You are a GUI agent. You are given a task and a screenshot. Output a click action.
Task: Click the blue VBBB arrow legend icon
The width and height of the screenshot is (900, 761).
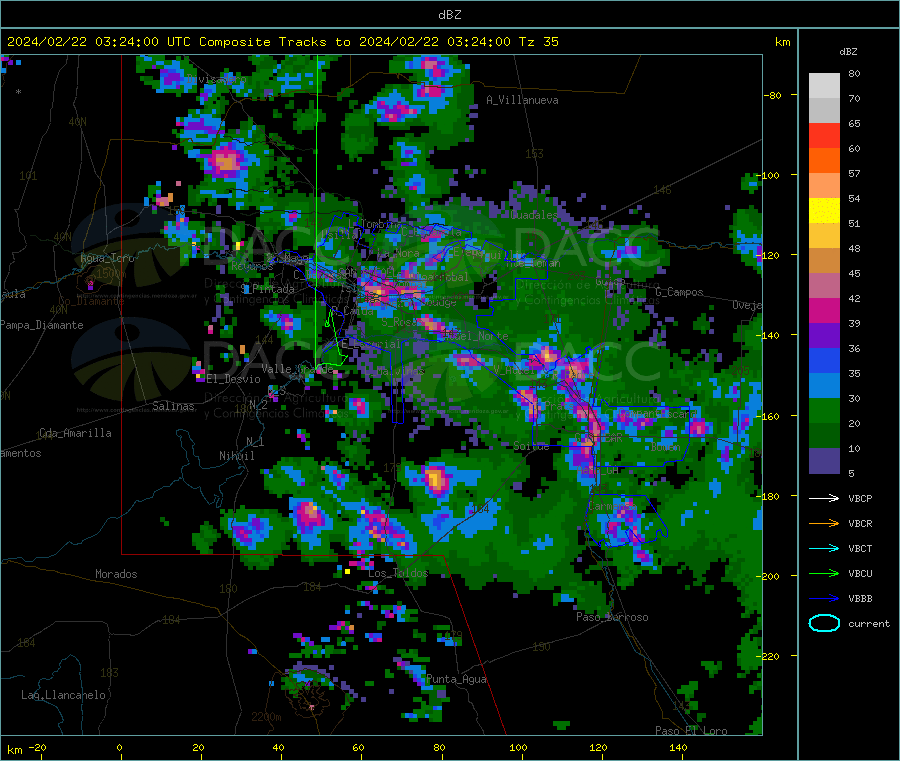[824, 598]
